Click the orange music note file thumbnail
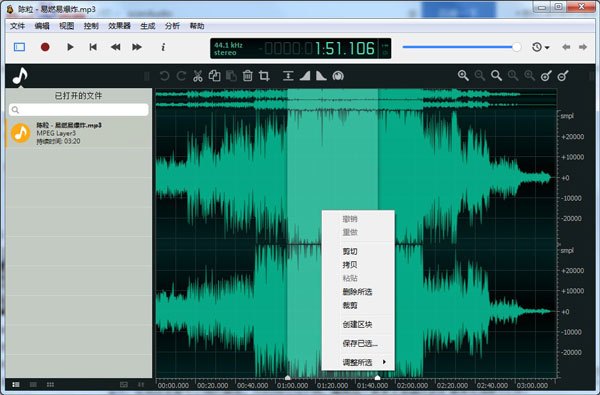The height and width of the screenshot is (395, 600). (x=21, y=133)
